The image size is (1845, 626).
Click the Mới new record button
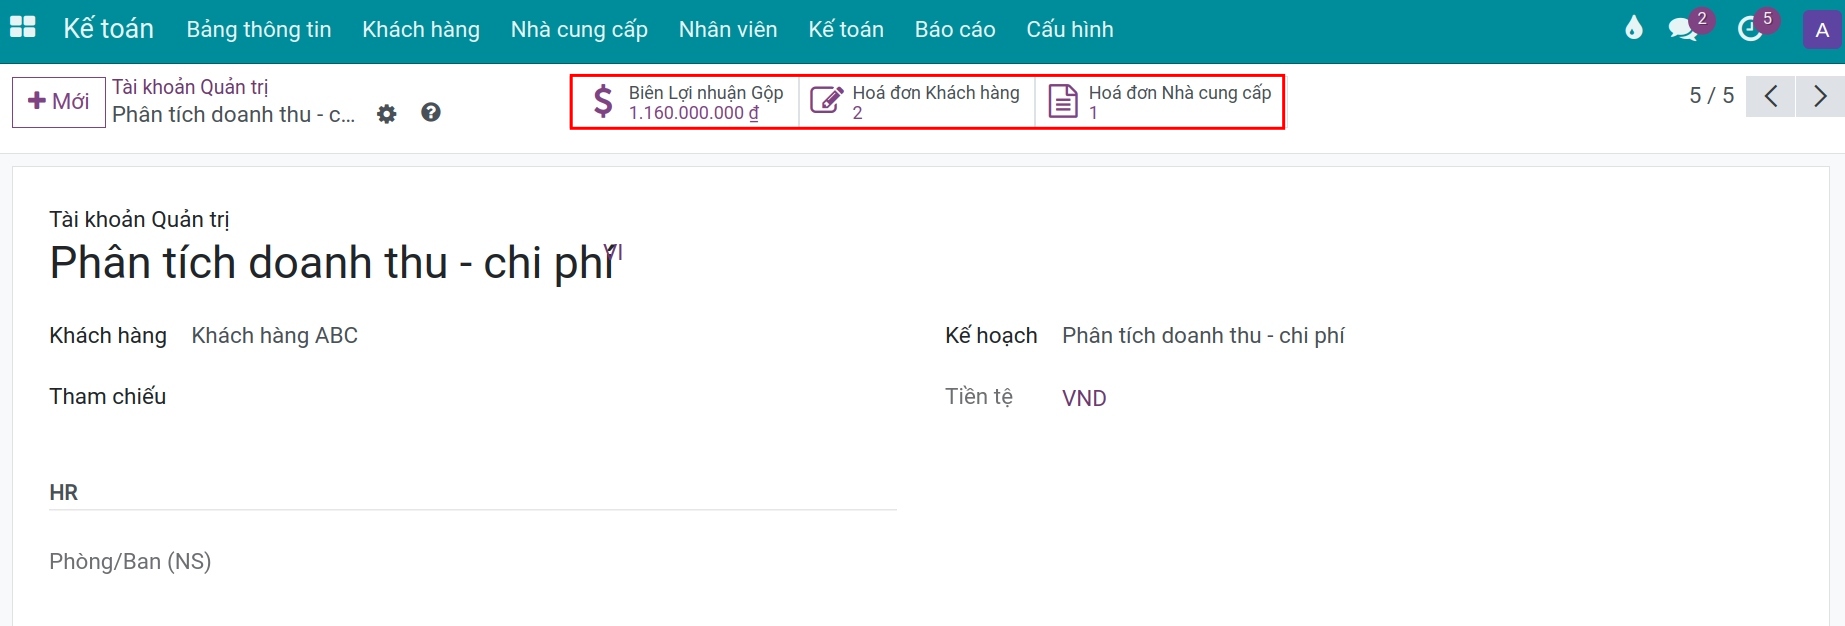click(x=59, y=102)
